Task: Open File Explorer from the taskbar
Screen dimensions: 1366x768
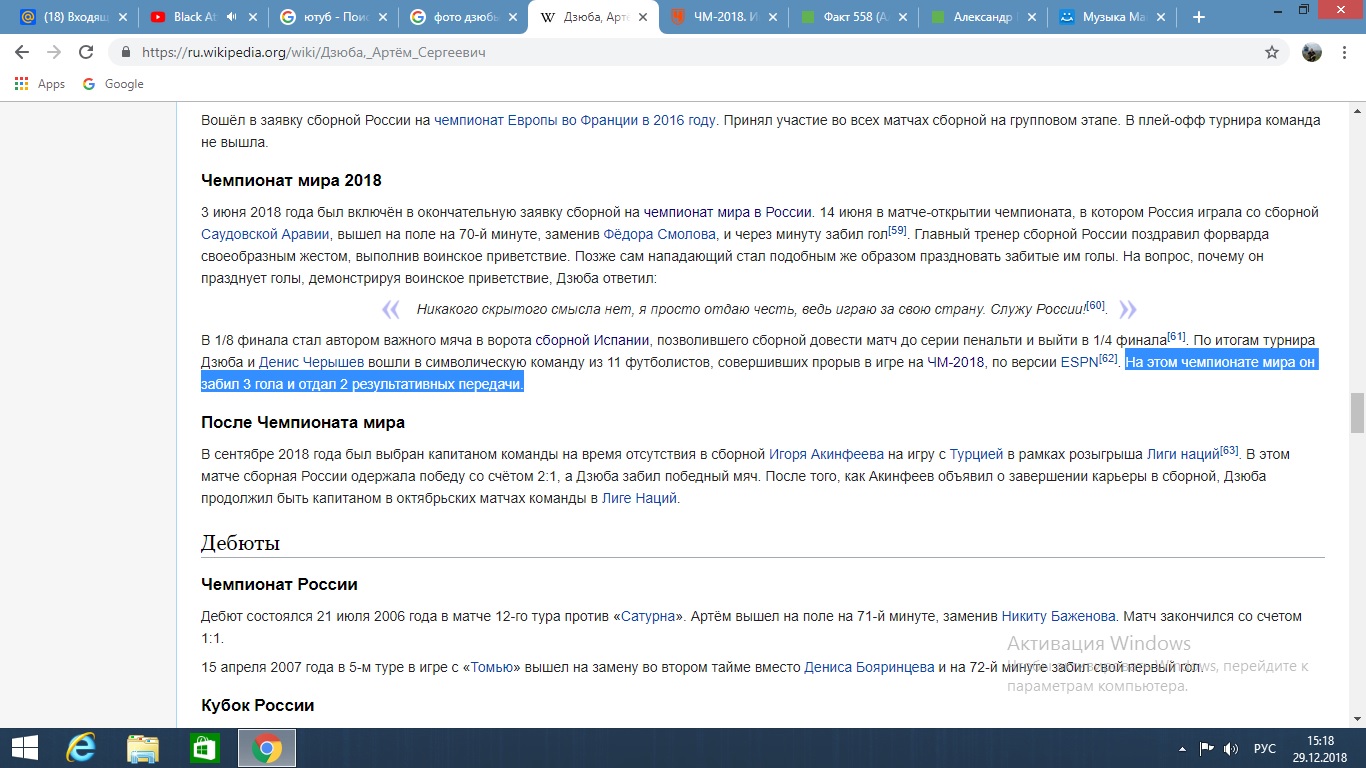Action: [143, 748]
